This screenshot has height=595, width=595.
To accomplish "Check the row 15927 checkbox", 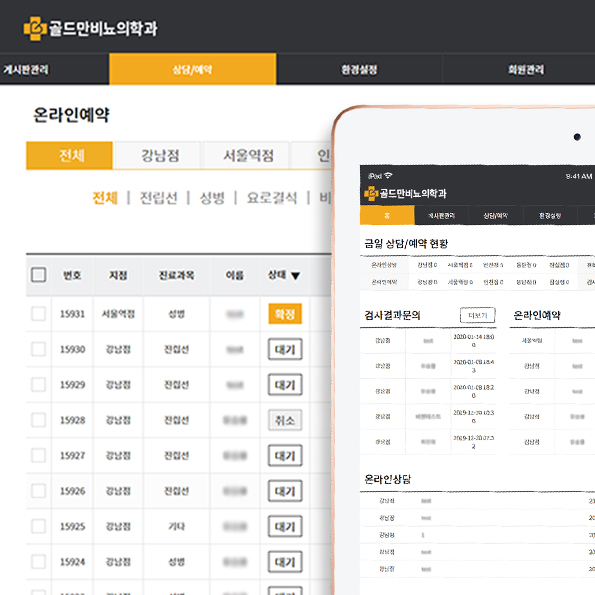I will pyautogui.click(x=38, y=455).
